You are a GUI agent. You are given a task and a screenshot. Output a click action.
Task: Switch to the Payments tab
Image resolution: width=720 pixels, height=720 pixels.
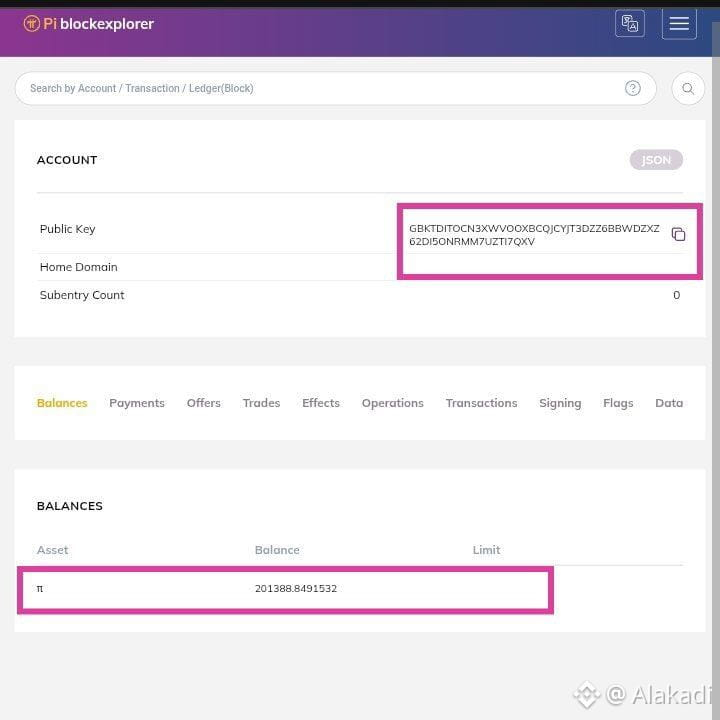[137, 403]
